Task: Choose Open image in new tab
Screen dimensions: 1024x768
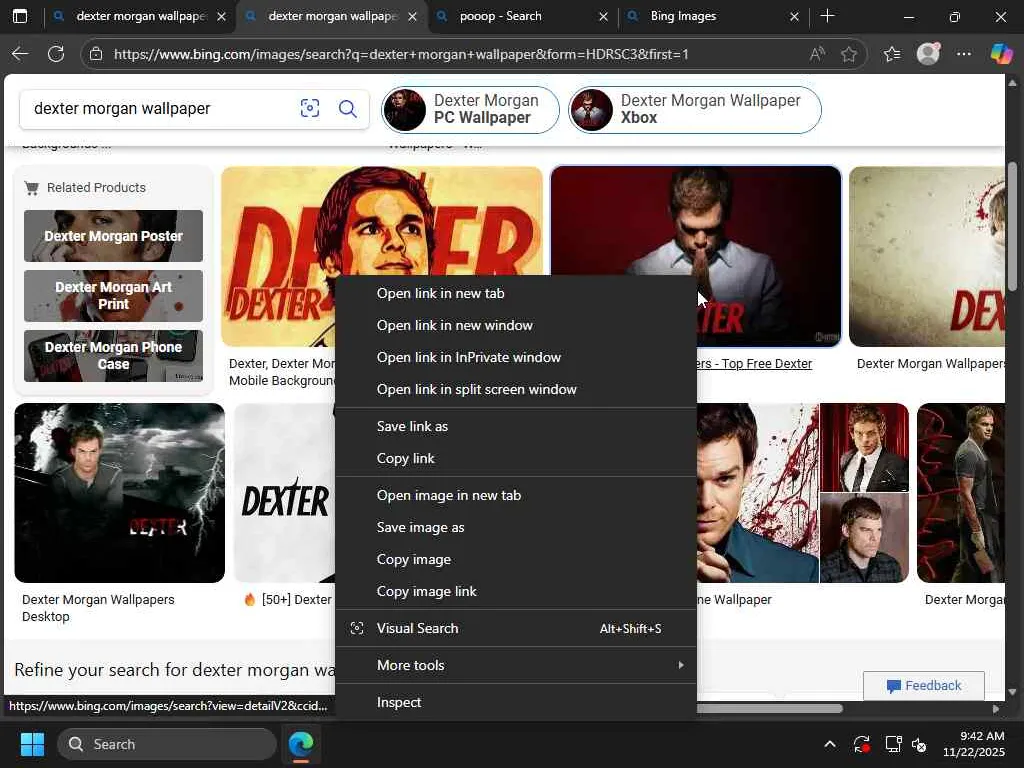Action: (515, 495)
